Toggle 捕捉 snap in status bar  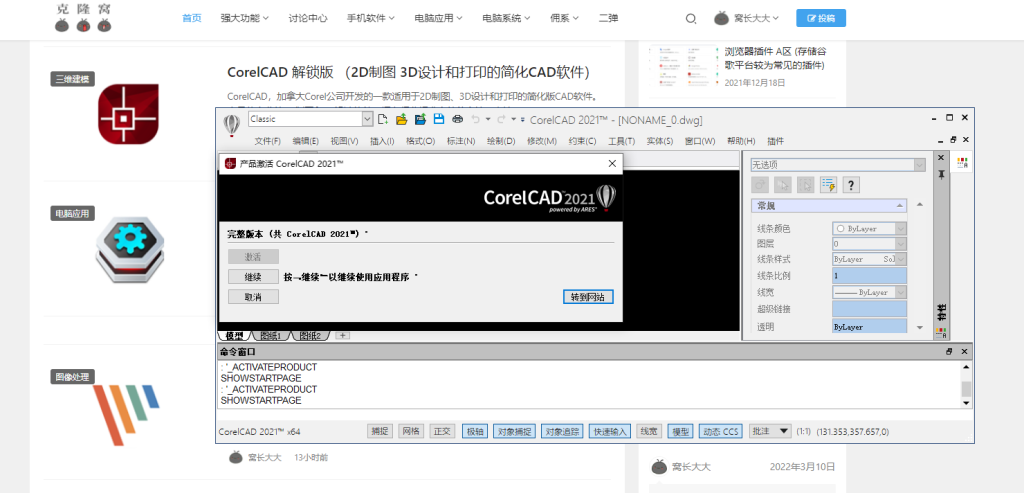[x=379, y=431]
